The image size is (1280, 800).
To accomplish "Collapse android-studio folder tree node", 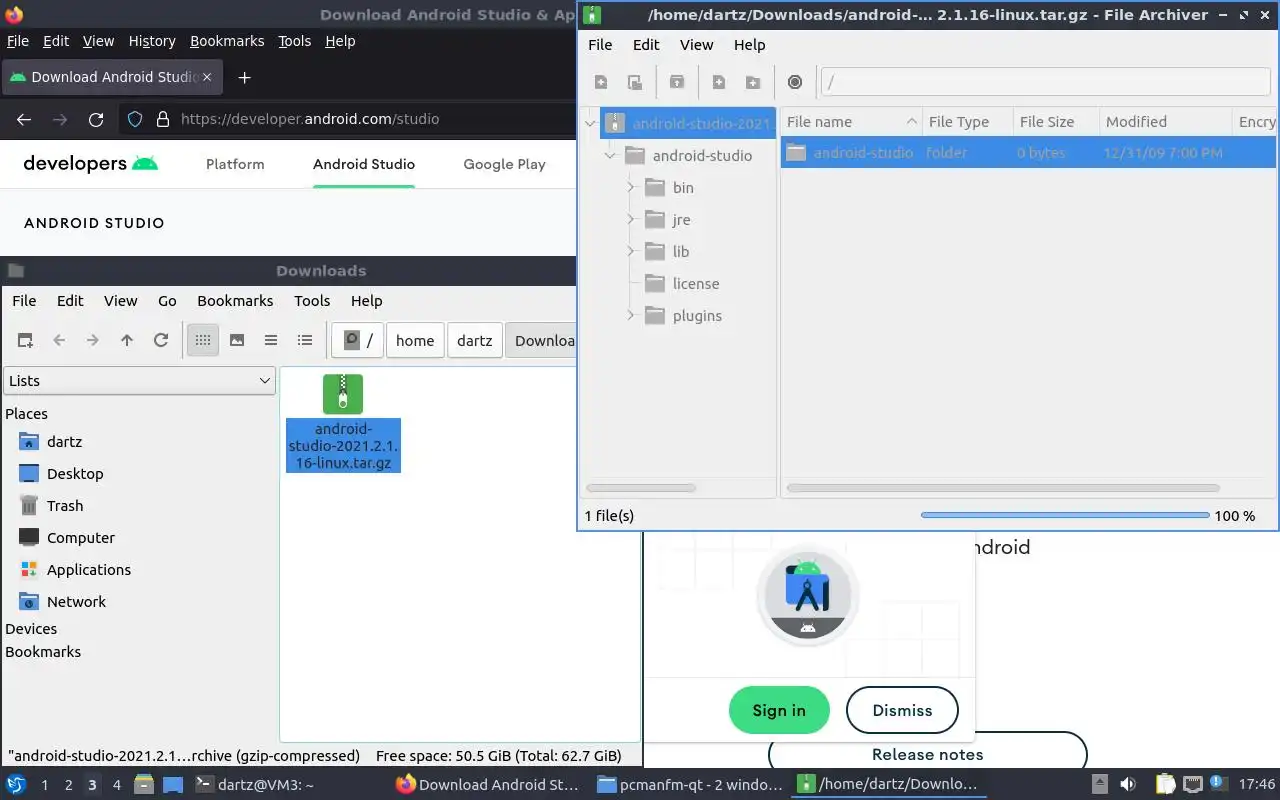I will coord(610,156).
